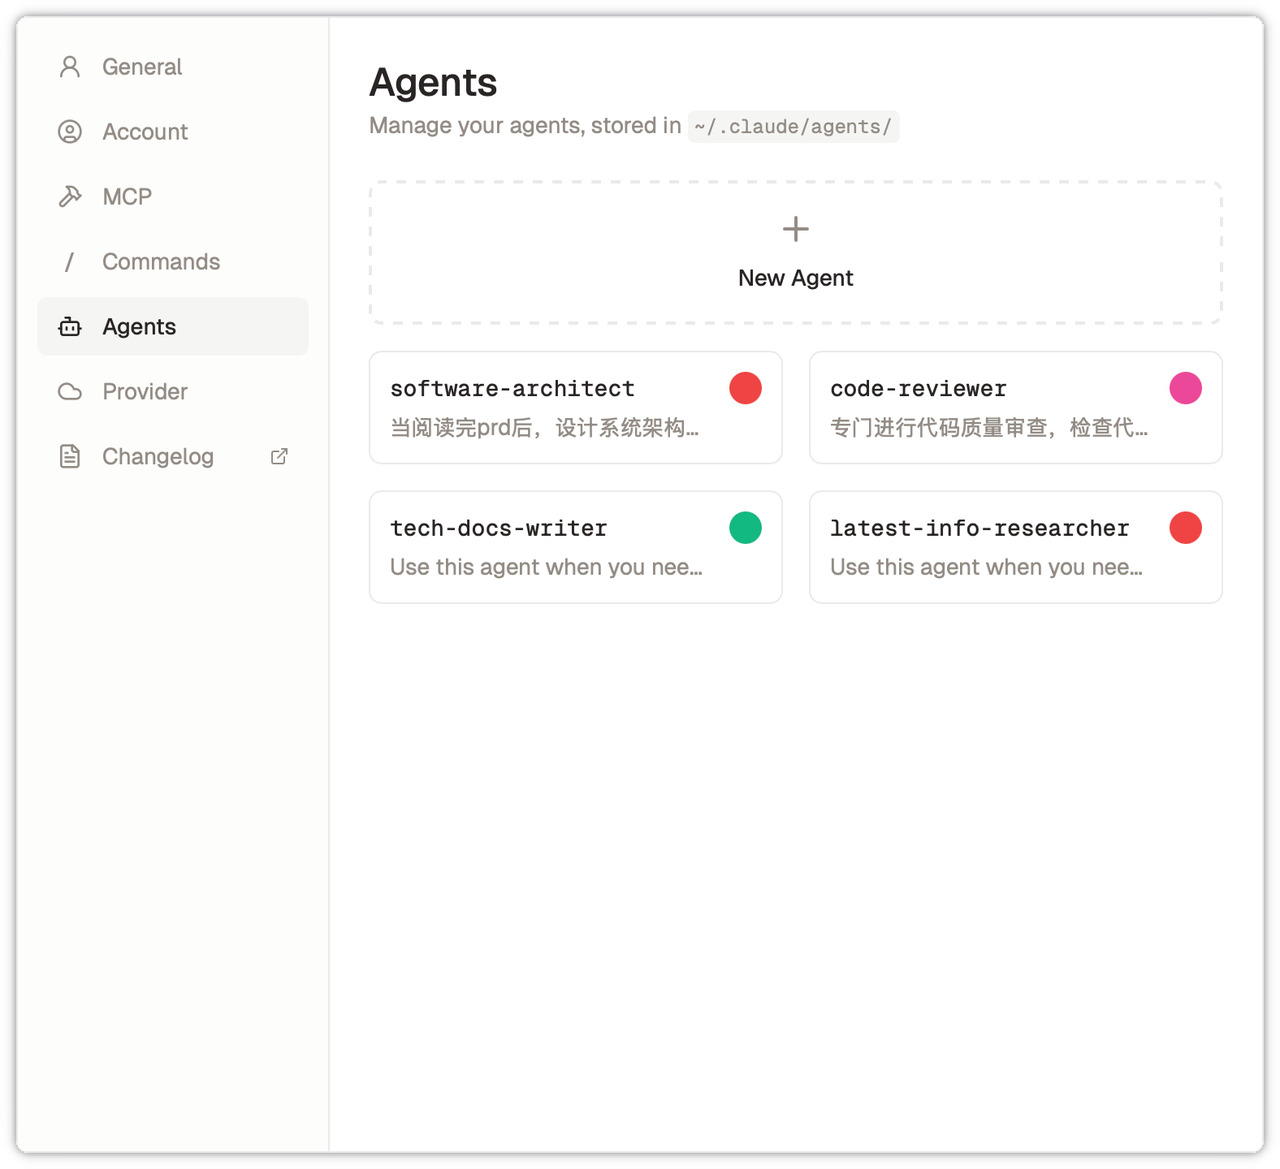Screen dimensions: 1280x1169
Task: Click the General person icon in sidebar
Action: coord(70,67)
